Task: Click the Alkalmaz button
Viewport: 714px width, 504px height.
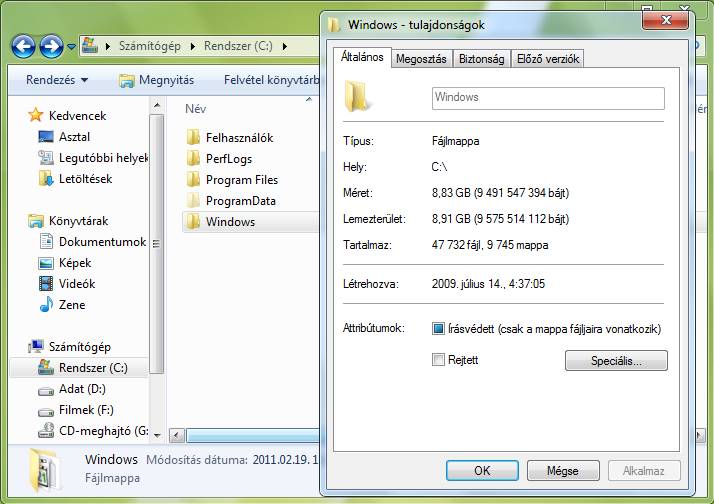Action: 644,470
